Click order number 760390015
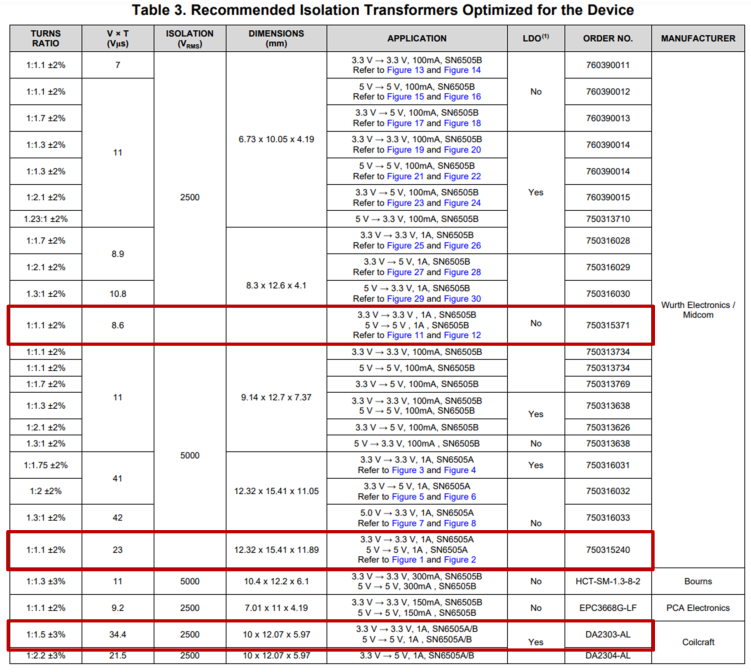 coord(608,197)
